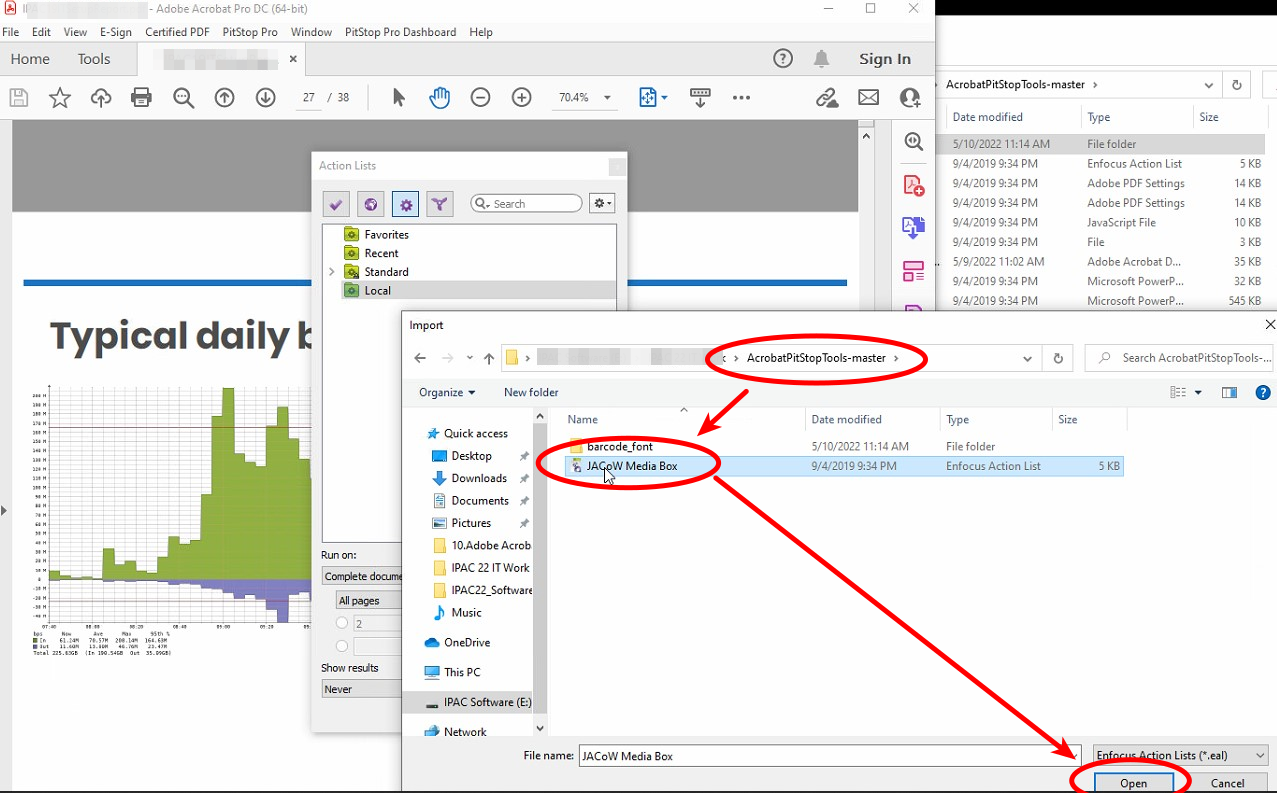Zoom in with the plus icon
Image resolution: width=1277 pixels, height=793 pixels.
(521, 97)
